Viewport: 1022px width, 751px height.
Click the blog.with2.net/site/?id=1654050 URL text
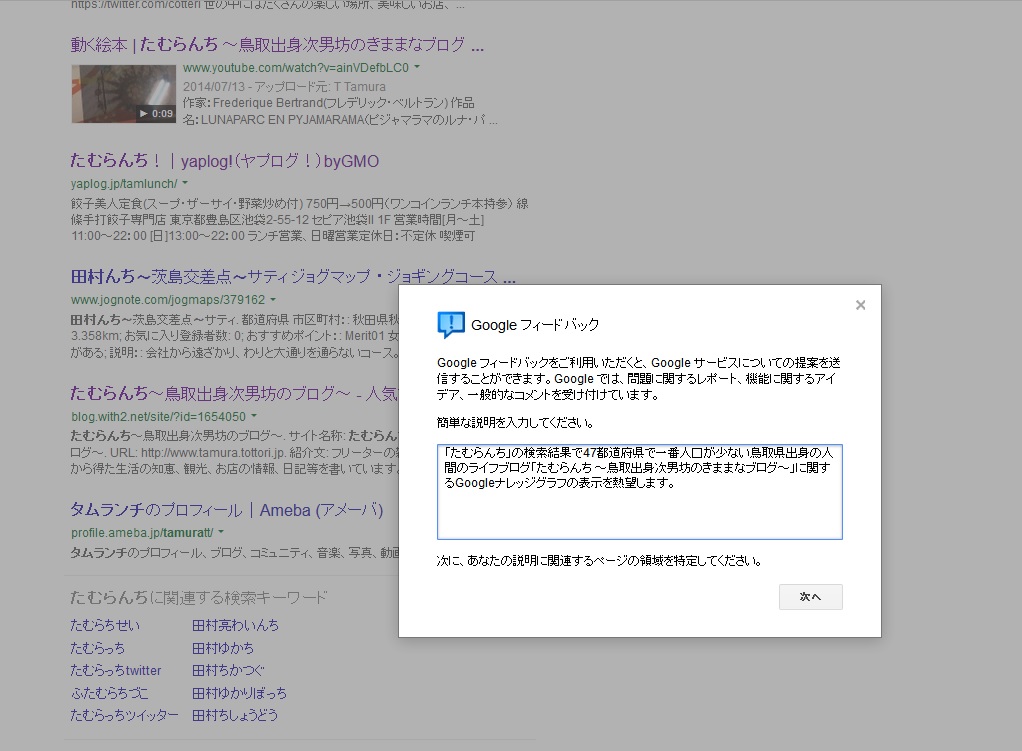pyautogui.click(x=158, y=417)
